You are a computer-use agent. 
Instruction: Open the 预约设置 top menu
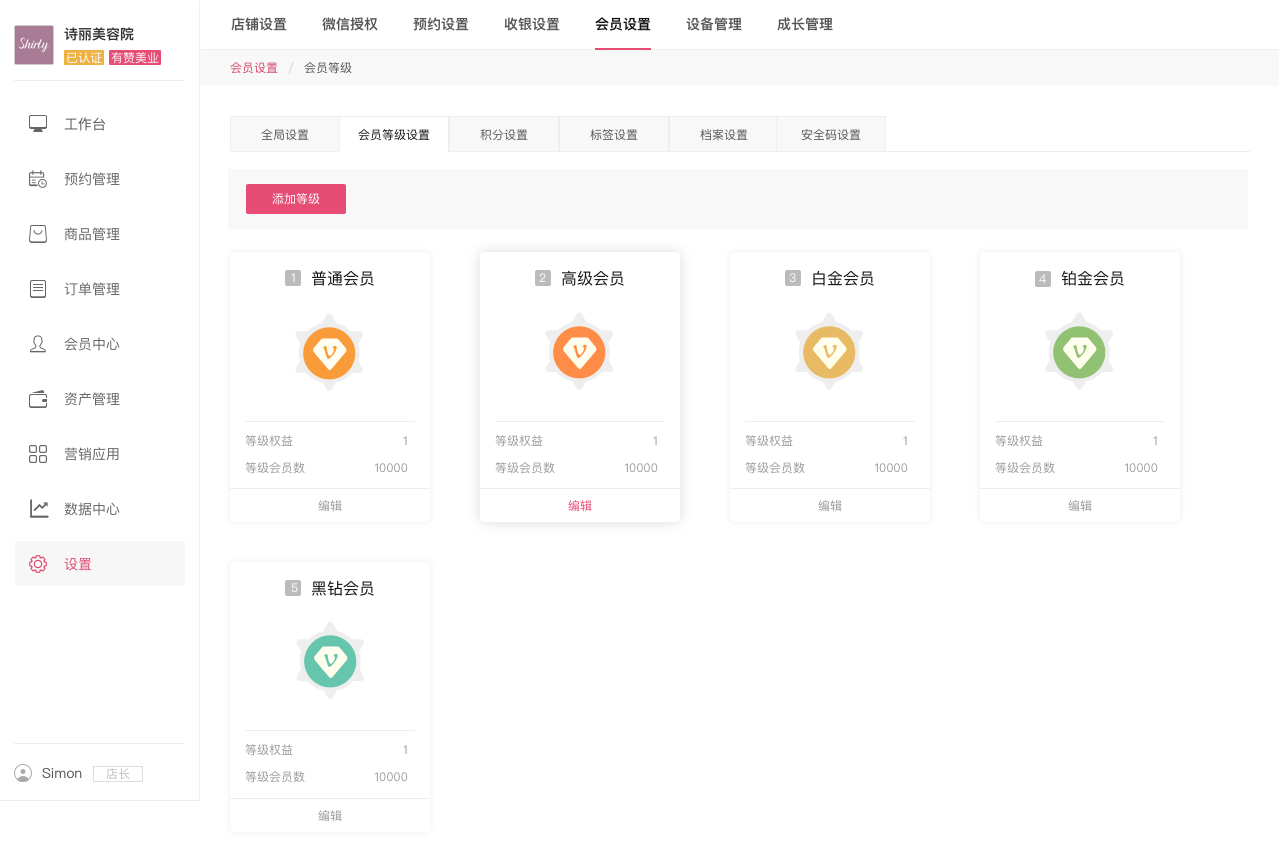point(441,24)
